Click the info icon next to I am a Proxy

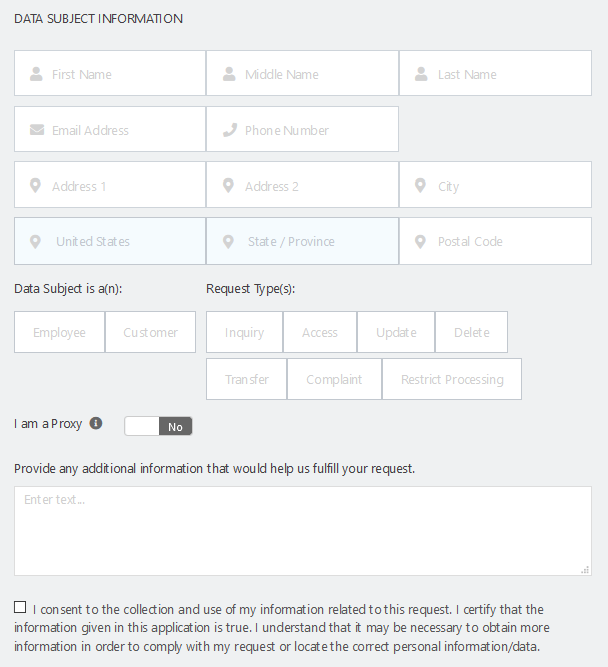(x=96, y=423)
